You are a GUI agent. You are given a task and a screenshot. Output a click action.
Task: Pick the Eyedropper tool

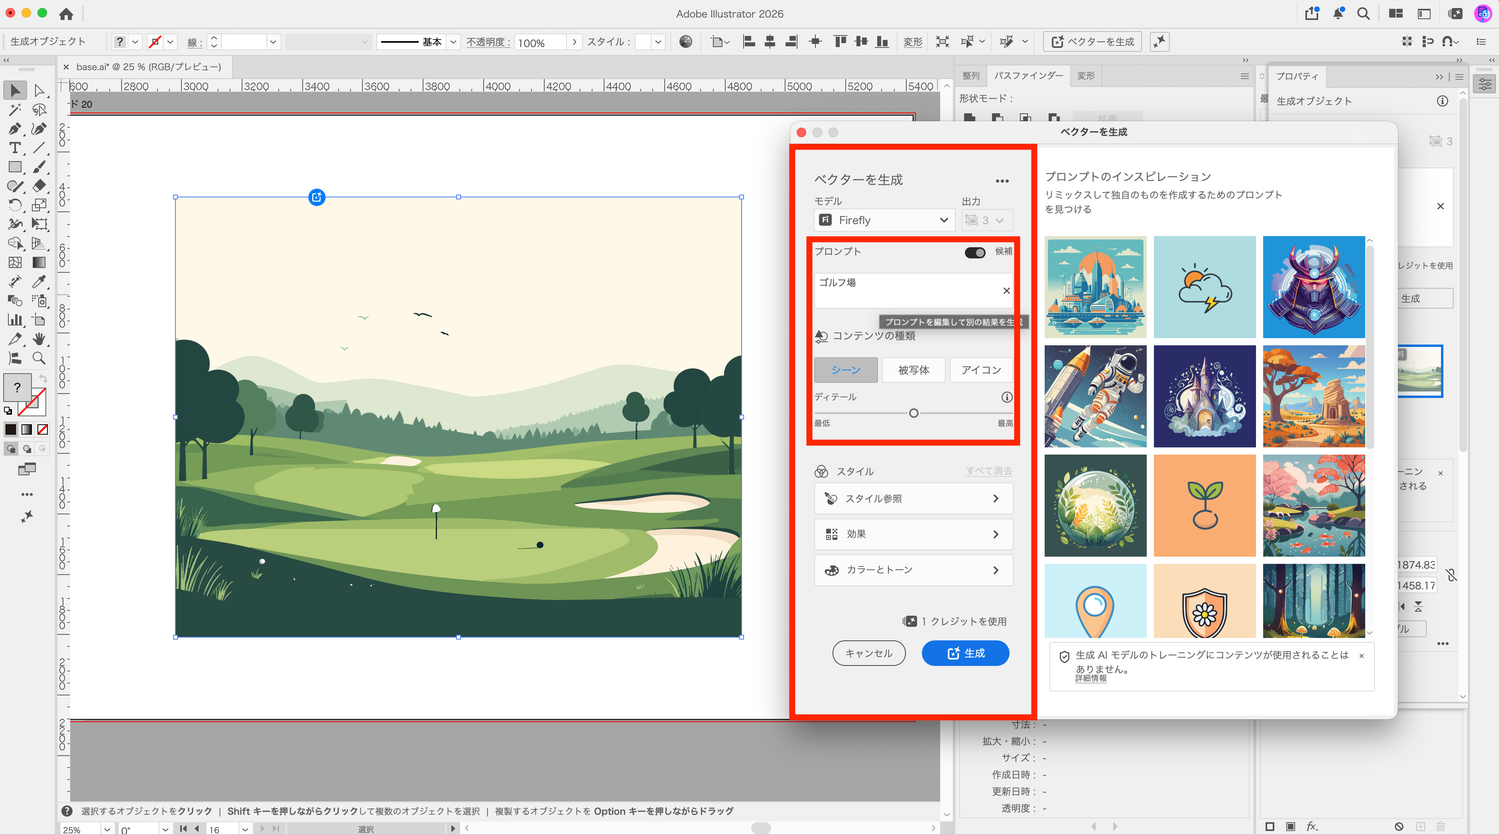pyautogui.click(x=39, y=281)
